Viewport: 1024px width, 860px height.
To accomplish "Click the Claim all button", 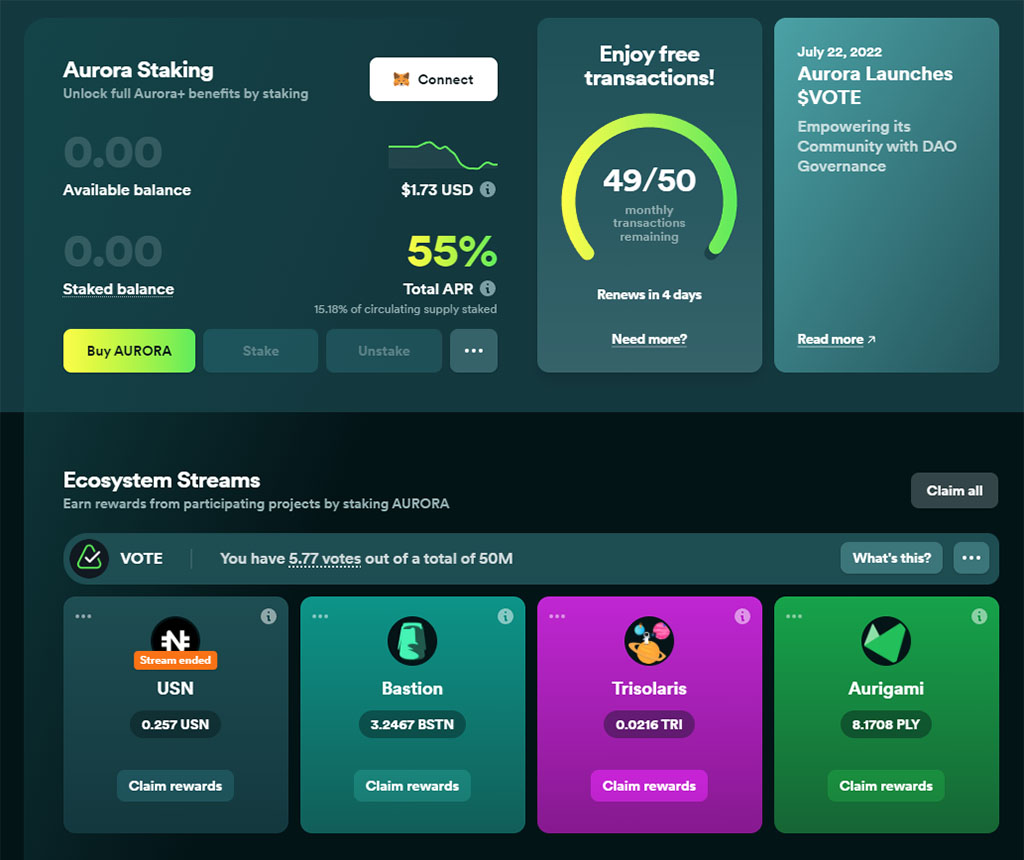I will (x=954, y=490).
